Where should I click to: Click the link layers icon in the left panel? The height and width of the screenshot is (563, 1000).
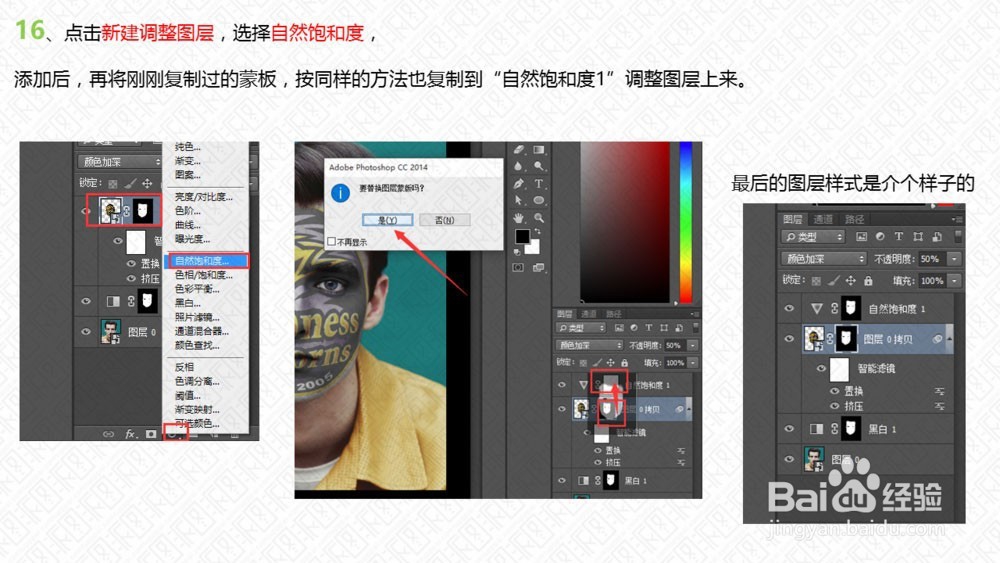tap(108, 434)
